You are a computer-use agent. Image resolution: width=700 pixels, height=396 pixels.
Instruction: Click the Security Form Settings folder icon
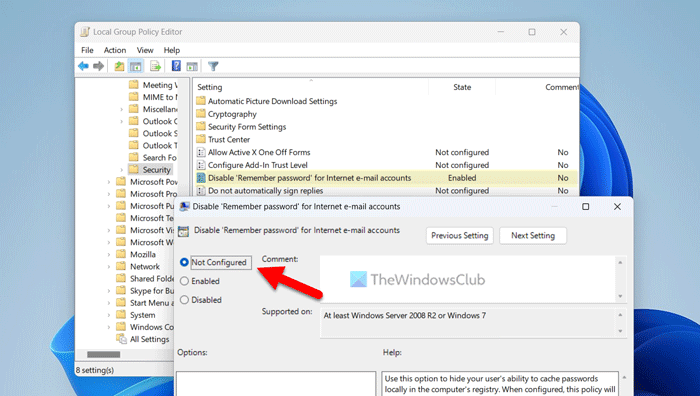coord(201,127)
